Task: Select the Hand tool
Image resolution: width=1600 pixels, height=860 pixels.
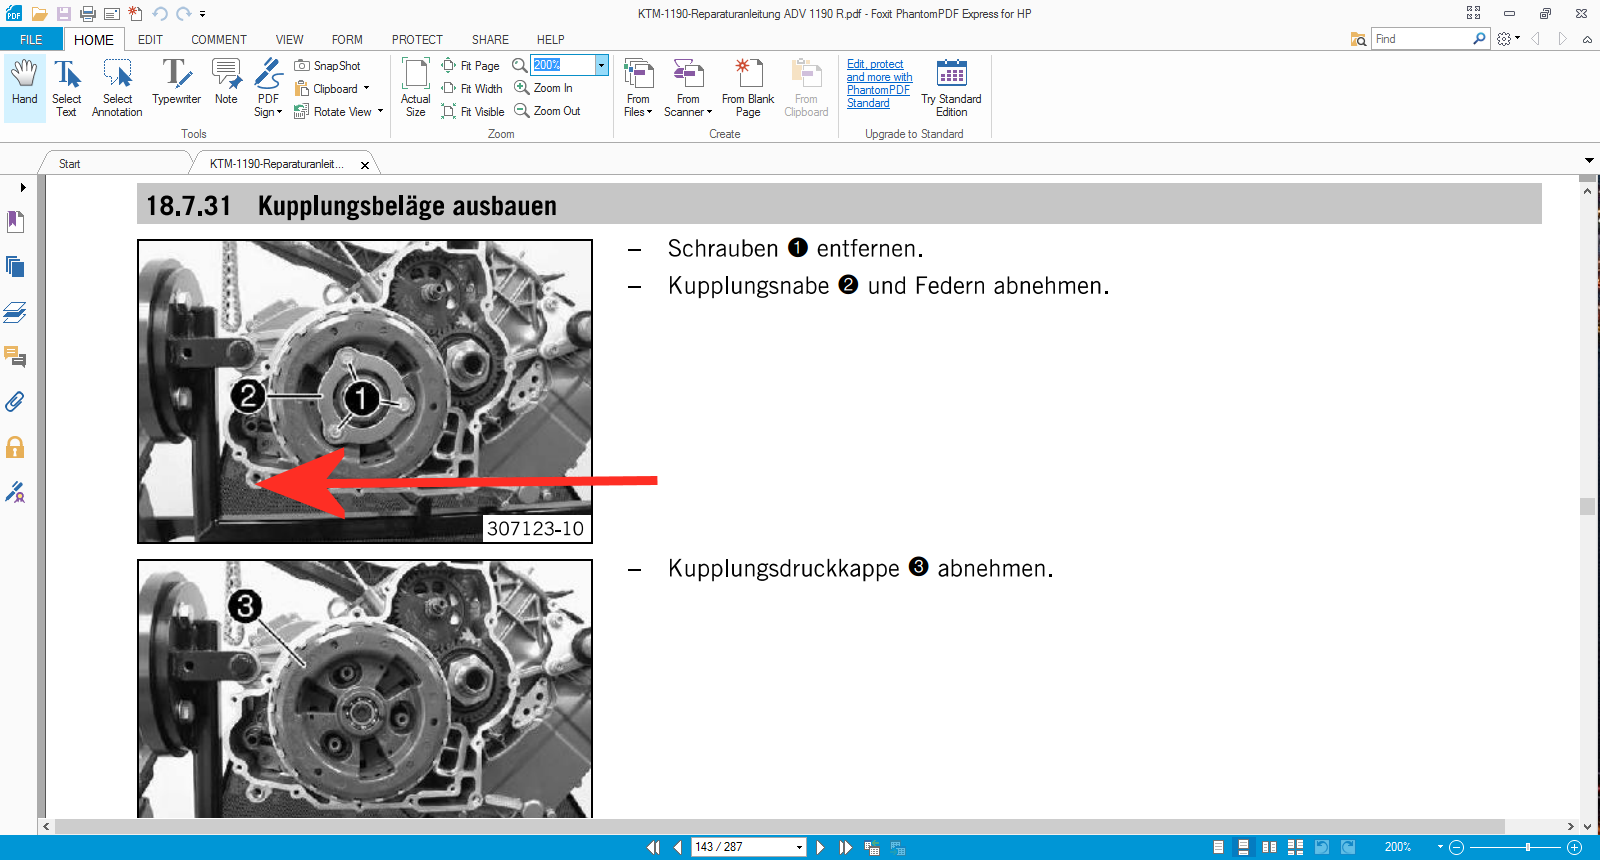Action: point(24,84)
